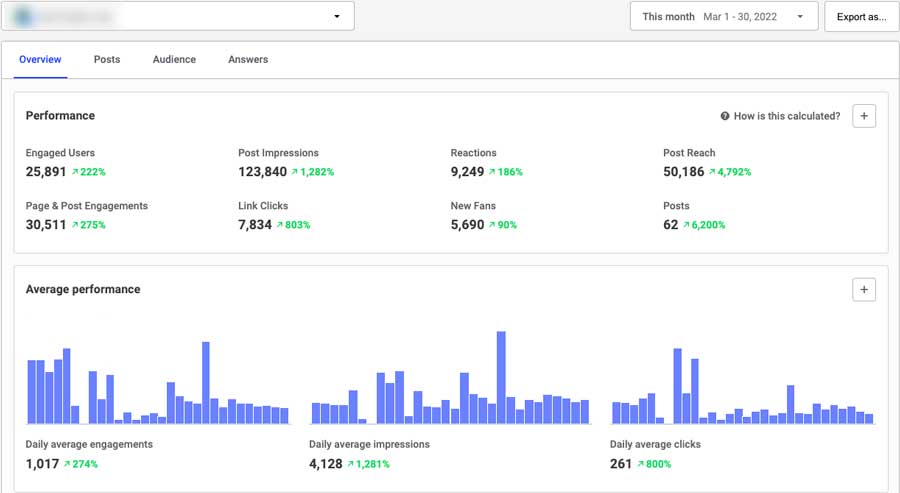This screenshot has width=900, height=493.
Task: Open the Audience tab
Action: pyautogui.click(x=174, y=60)
